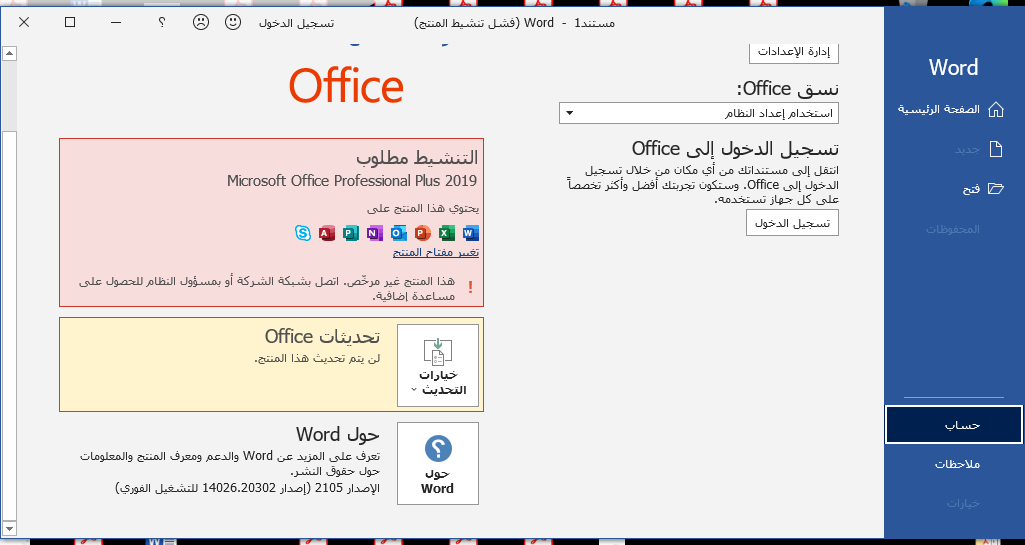Click the red activation warning exclamation icon
Image resolution: width=1025 pixels, height=545 pixels.
coord(471,287)
